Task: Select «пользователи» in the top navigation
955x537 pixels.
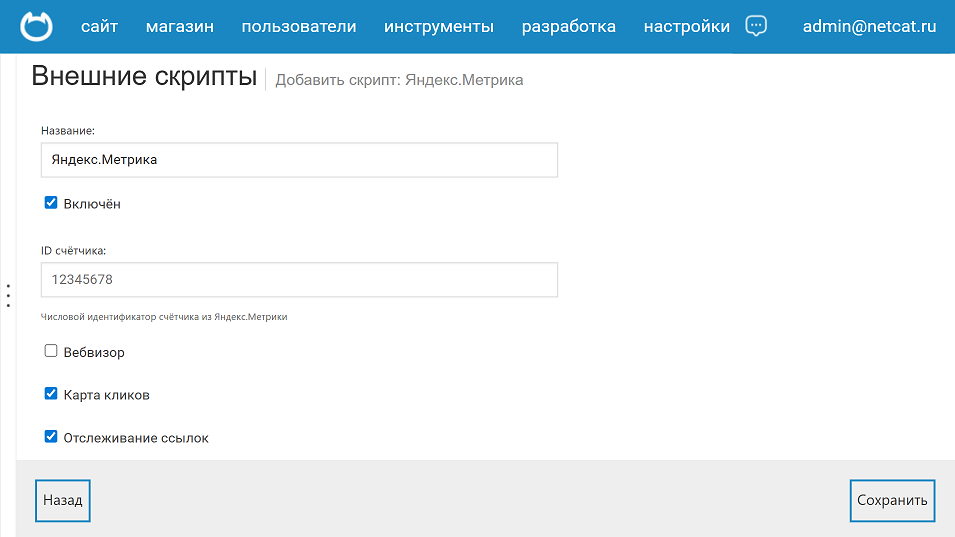Action: (x=299, y=27)
